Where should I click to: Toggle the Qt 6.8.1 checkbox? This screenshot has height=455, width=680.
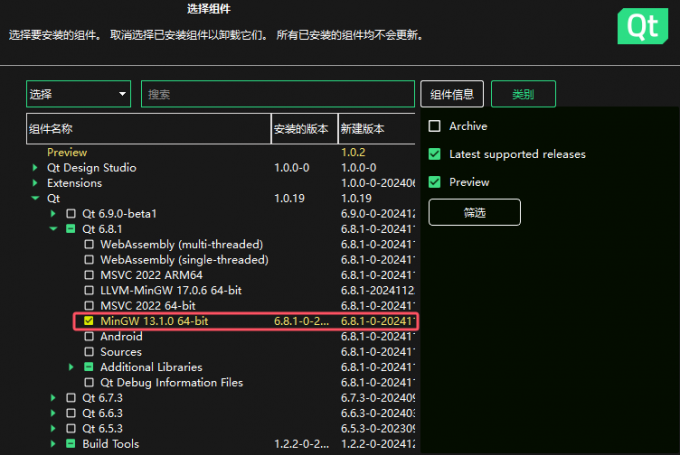point(71,229)
